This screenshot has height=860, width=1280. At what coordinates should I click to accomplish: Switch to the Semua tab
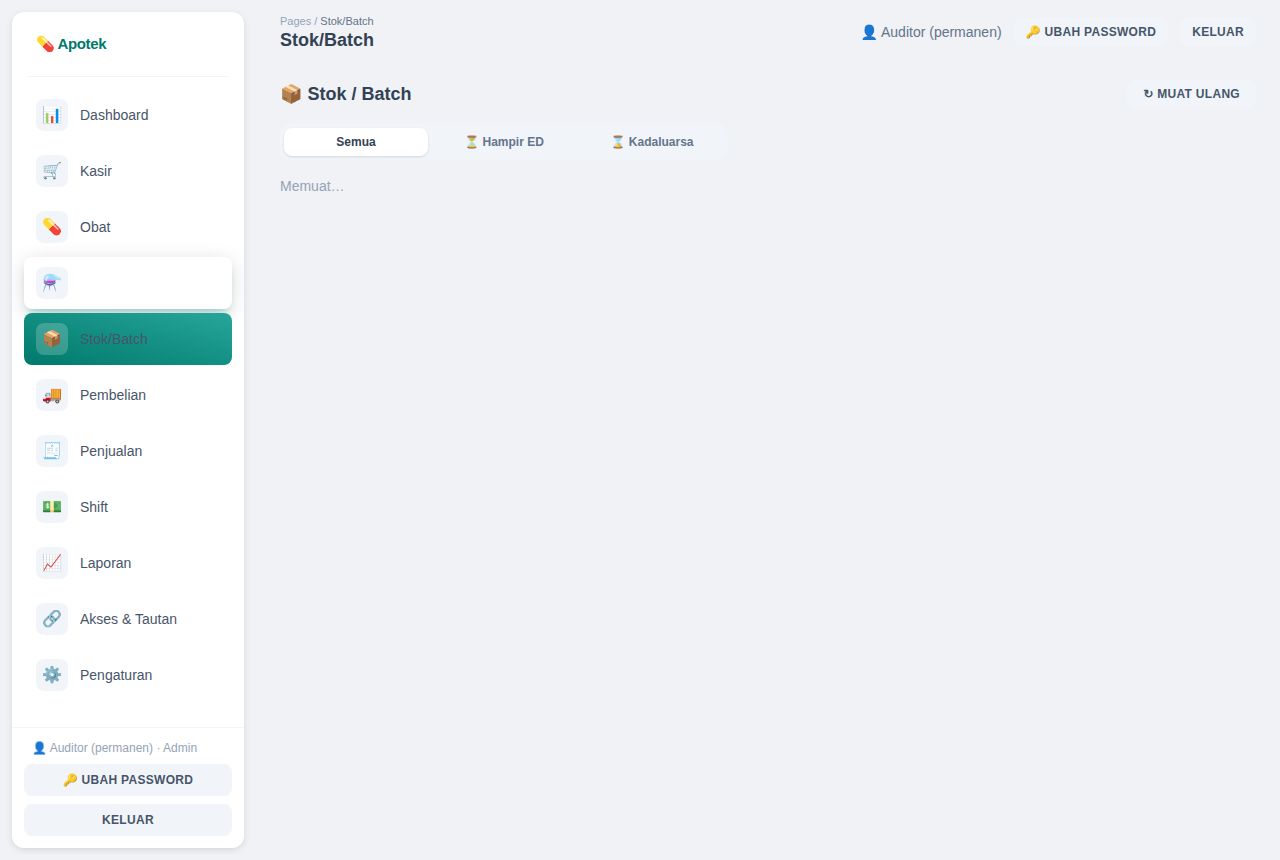[x=356, y=142]
